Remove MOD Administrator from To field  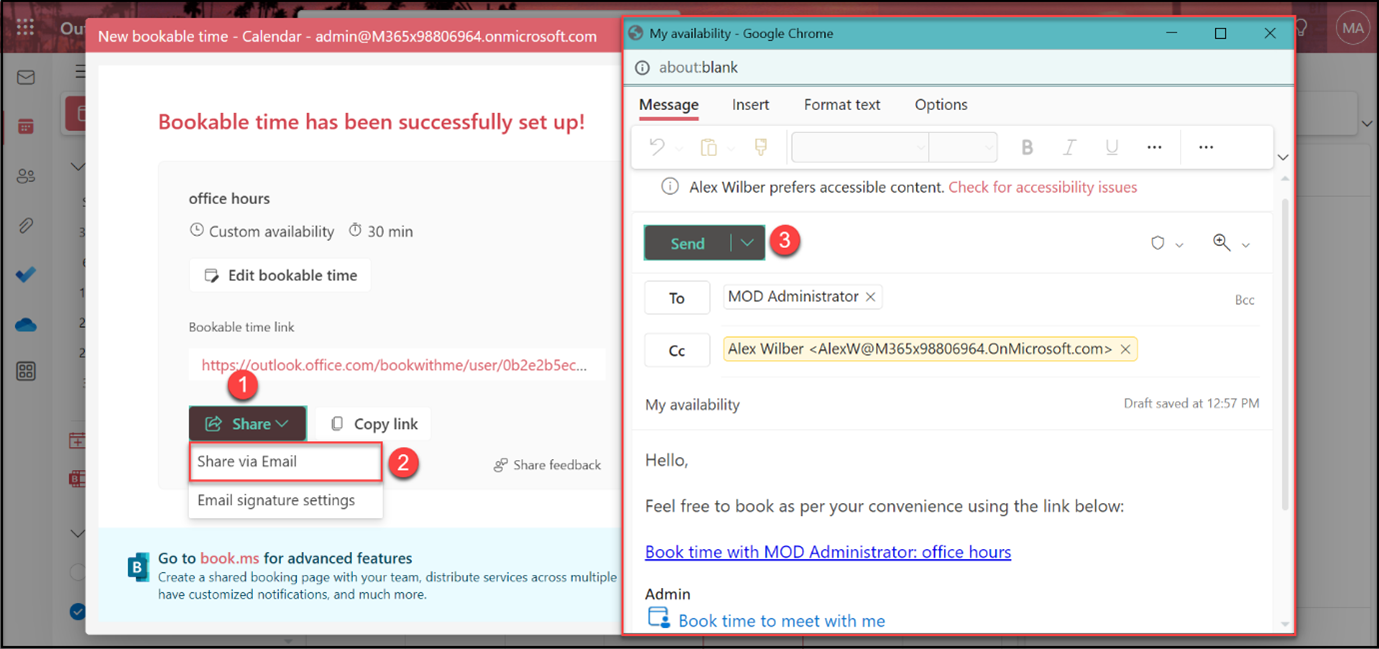(x=871, y=297)
